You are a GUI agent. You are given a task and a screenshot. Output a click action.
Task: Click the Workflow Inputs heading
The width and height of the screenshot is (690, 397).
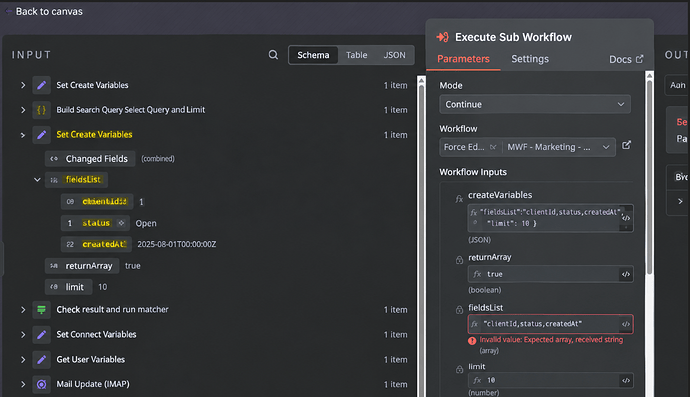(473, 172)
